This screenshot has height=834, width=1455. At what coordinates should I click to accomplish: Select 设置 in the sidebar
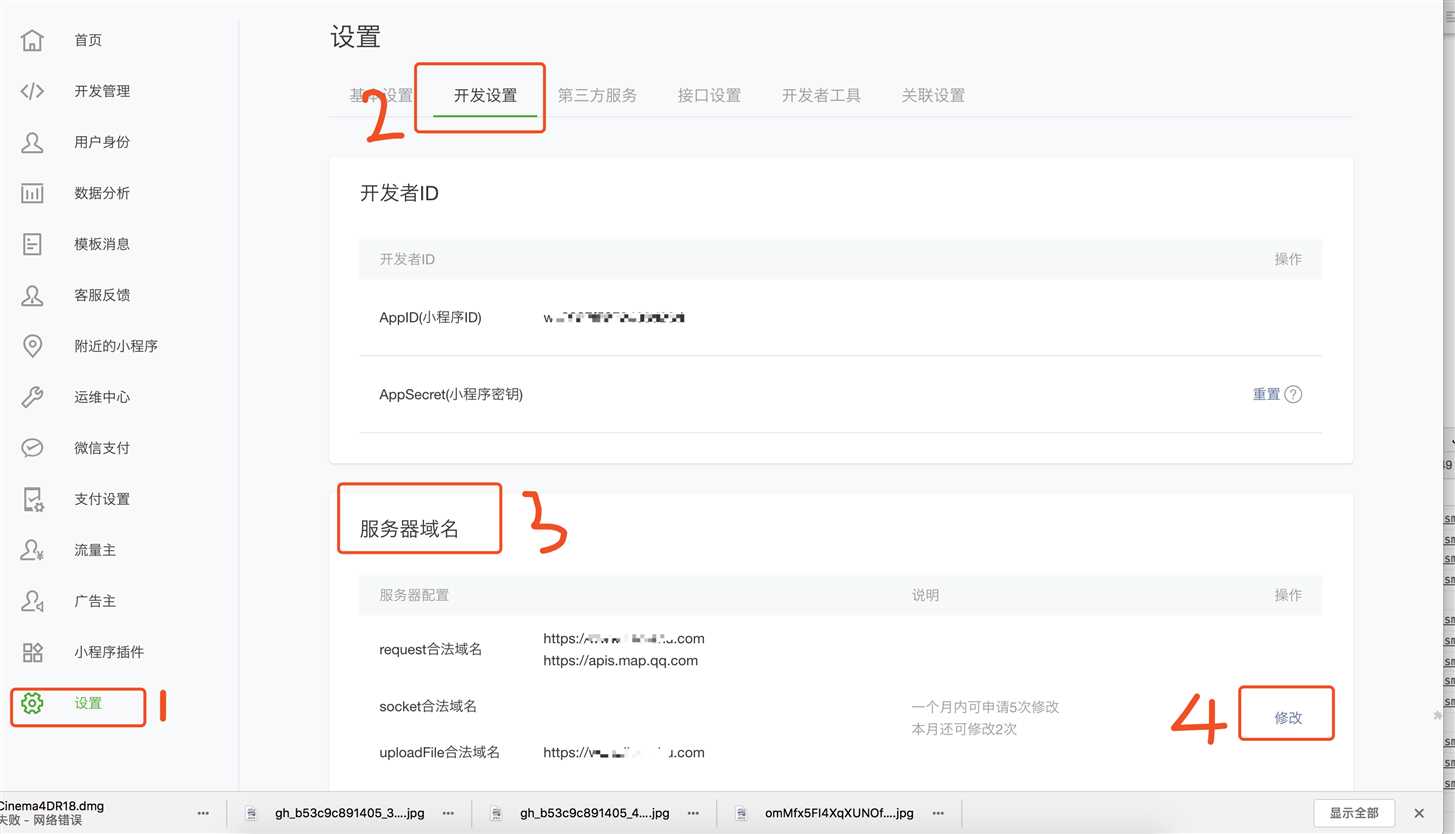tap(88, 703)
